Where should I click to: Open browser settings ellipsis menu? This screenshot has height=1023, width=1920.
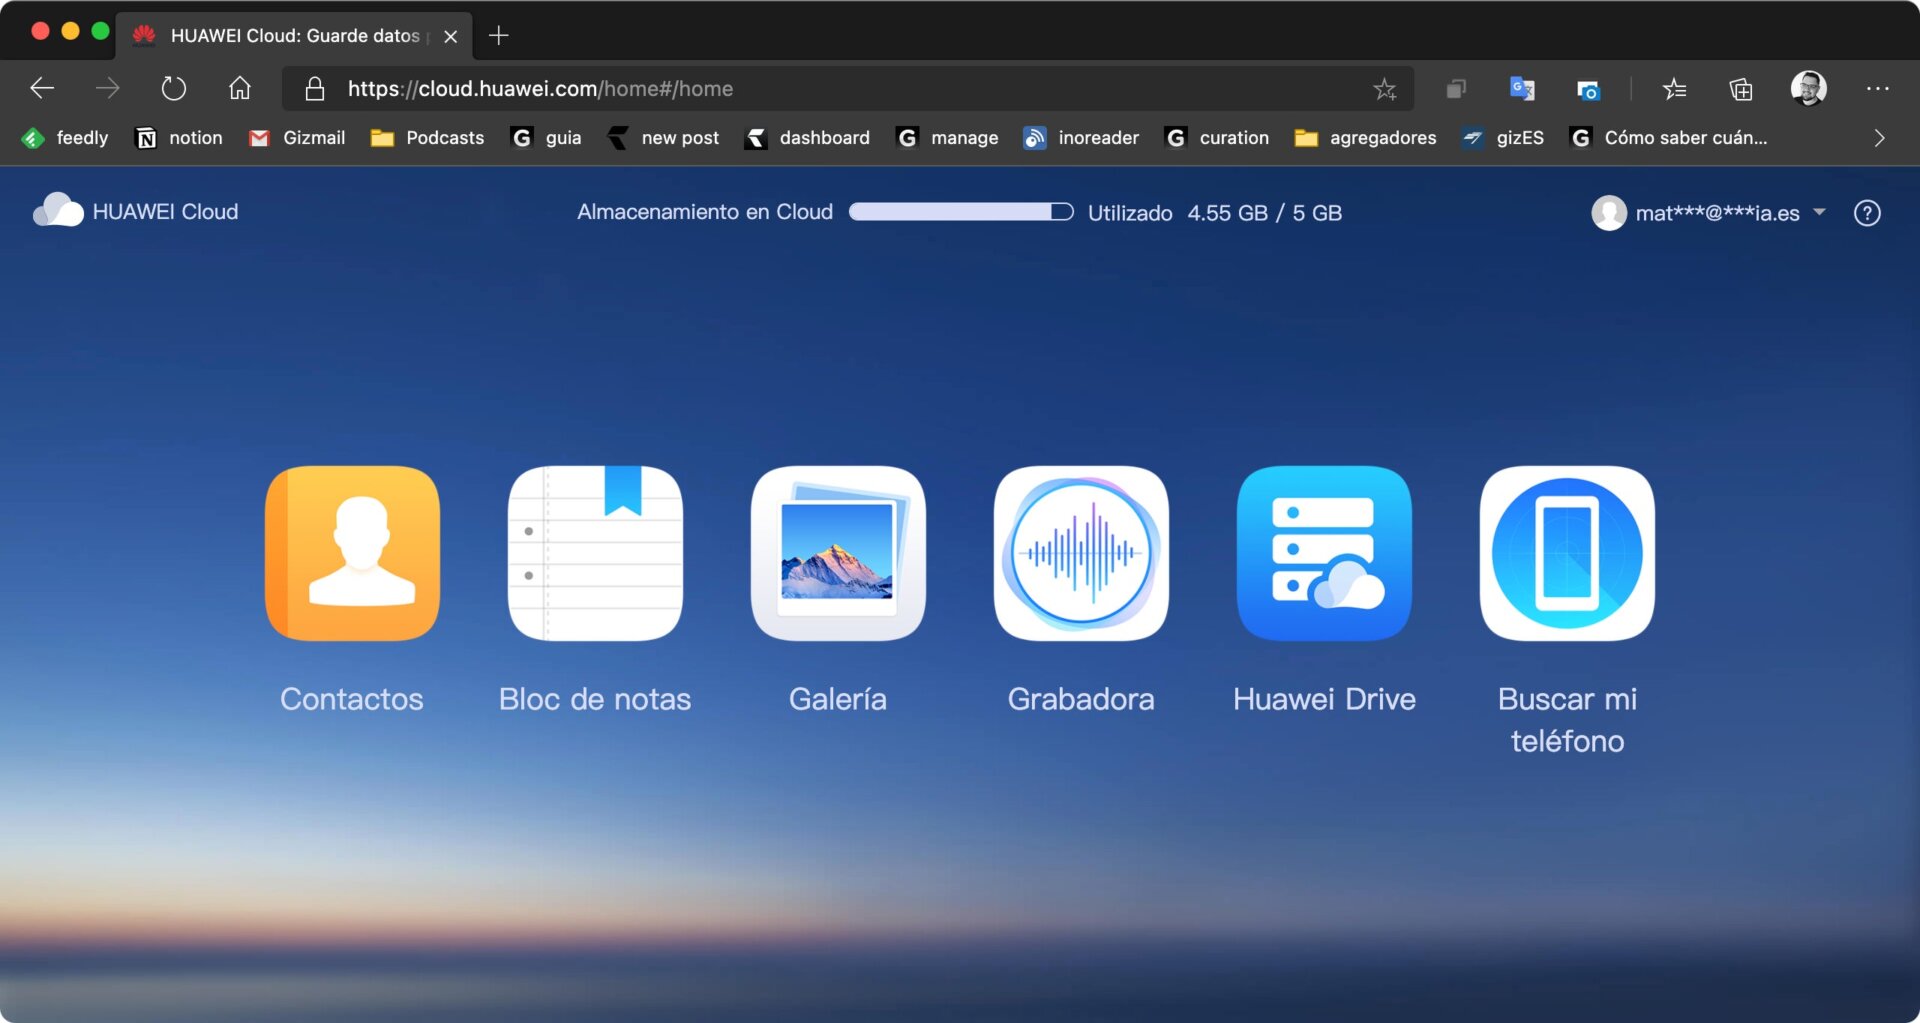tap(1877, 89)
